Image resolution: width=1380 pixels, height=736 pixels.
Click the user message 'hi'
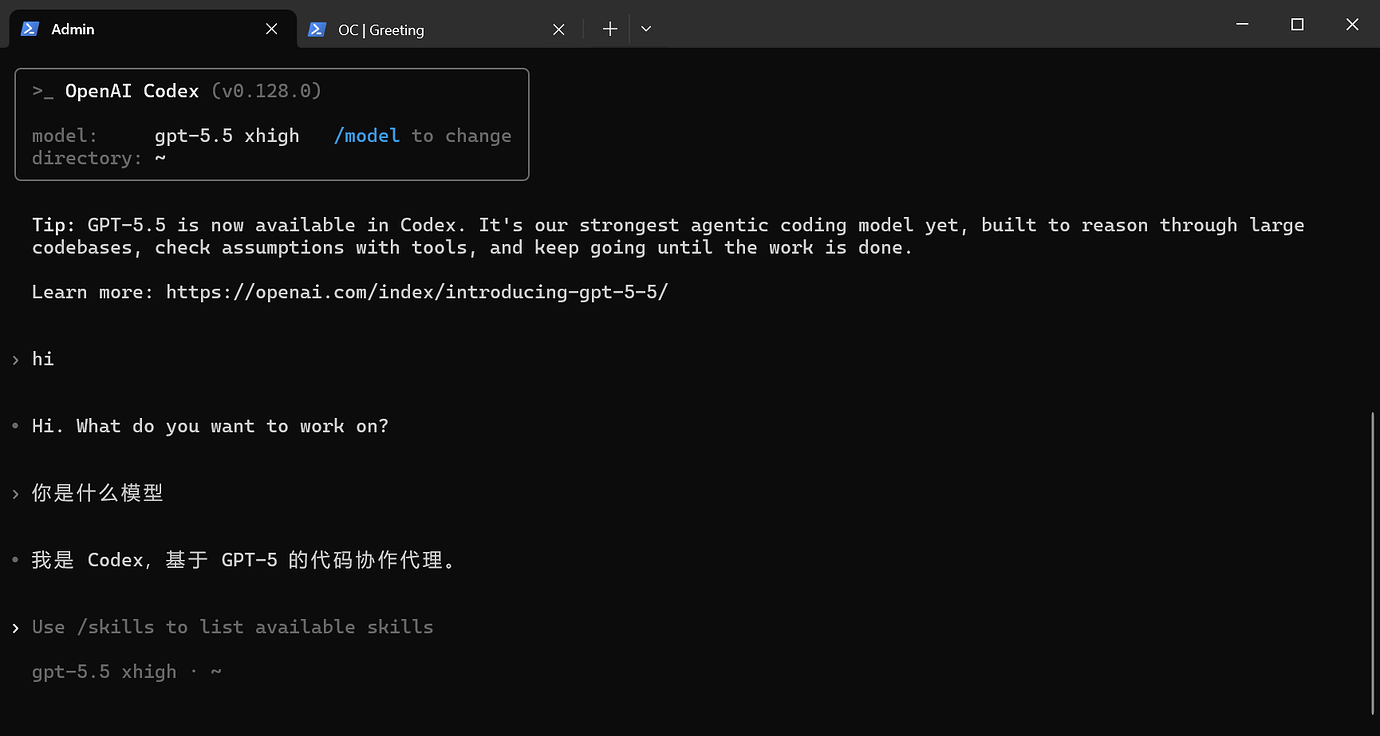[43, 359]
